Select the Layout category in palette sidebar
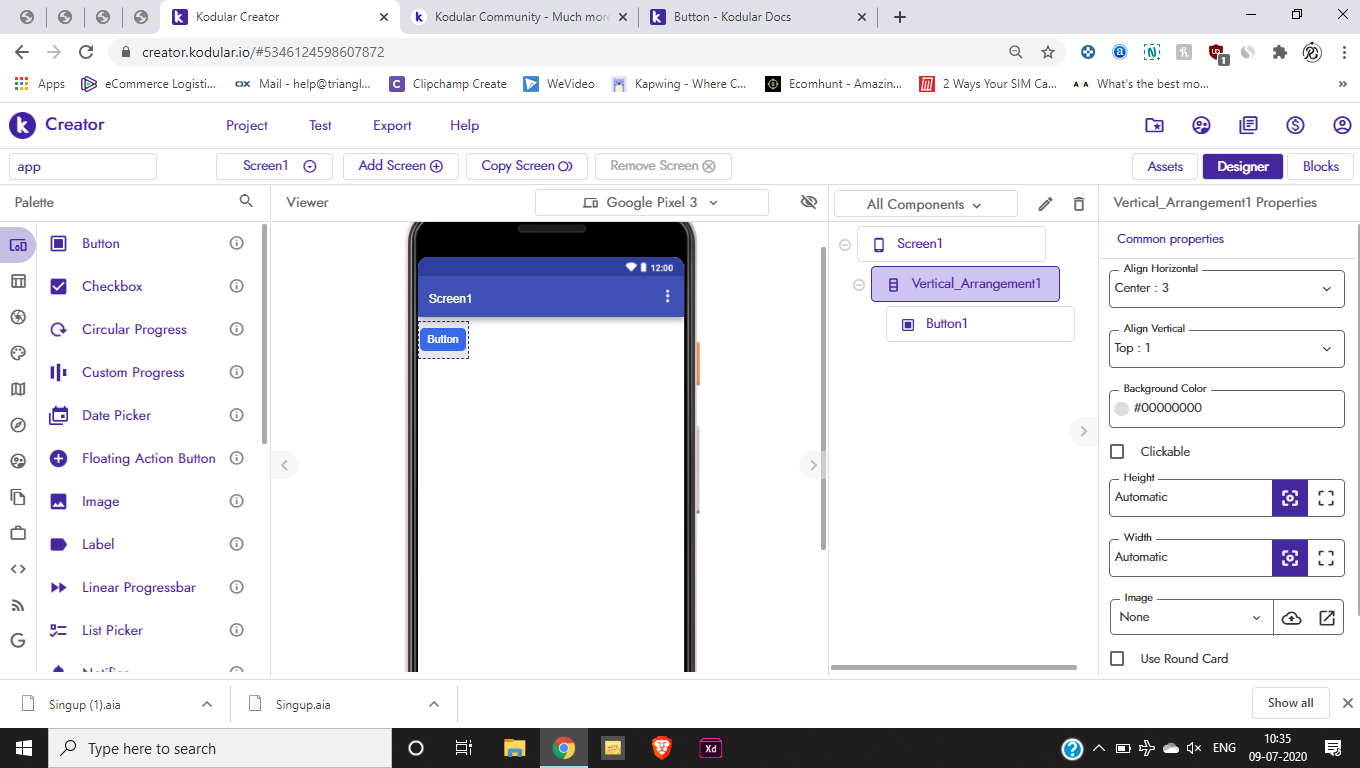This screenshot has height=768, width=1360. 18,281
